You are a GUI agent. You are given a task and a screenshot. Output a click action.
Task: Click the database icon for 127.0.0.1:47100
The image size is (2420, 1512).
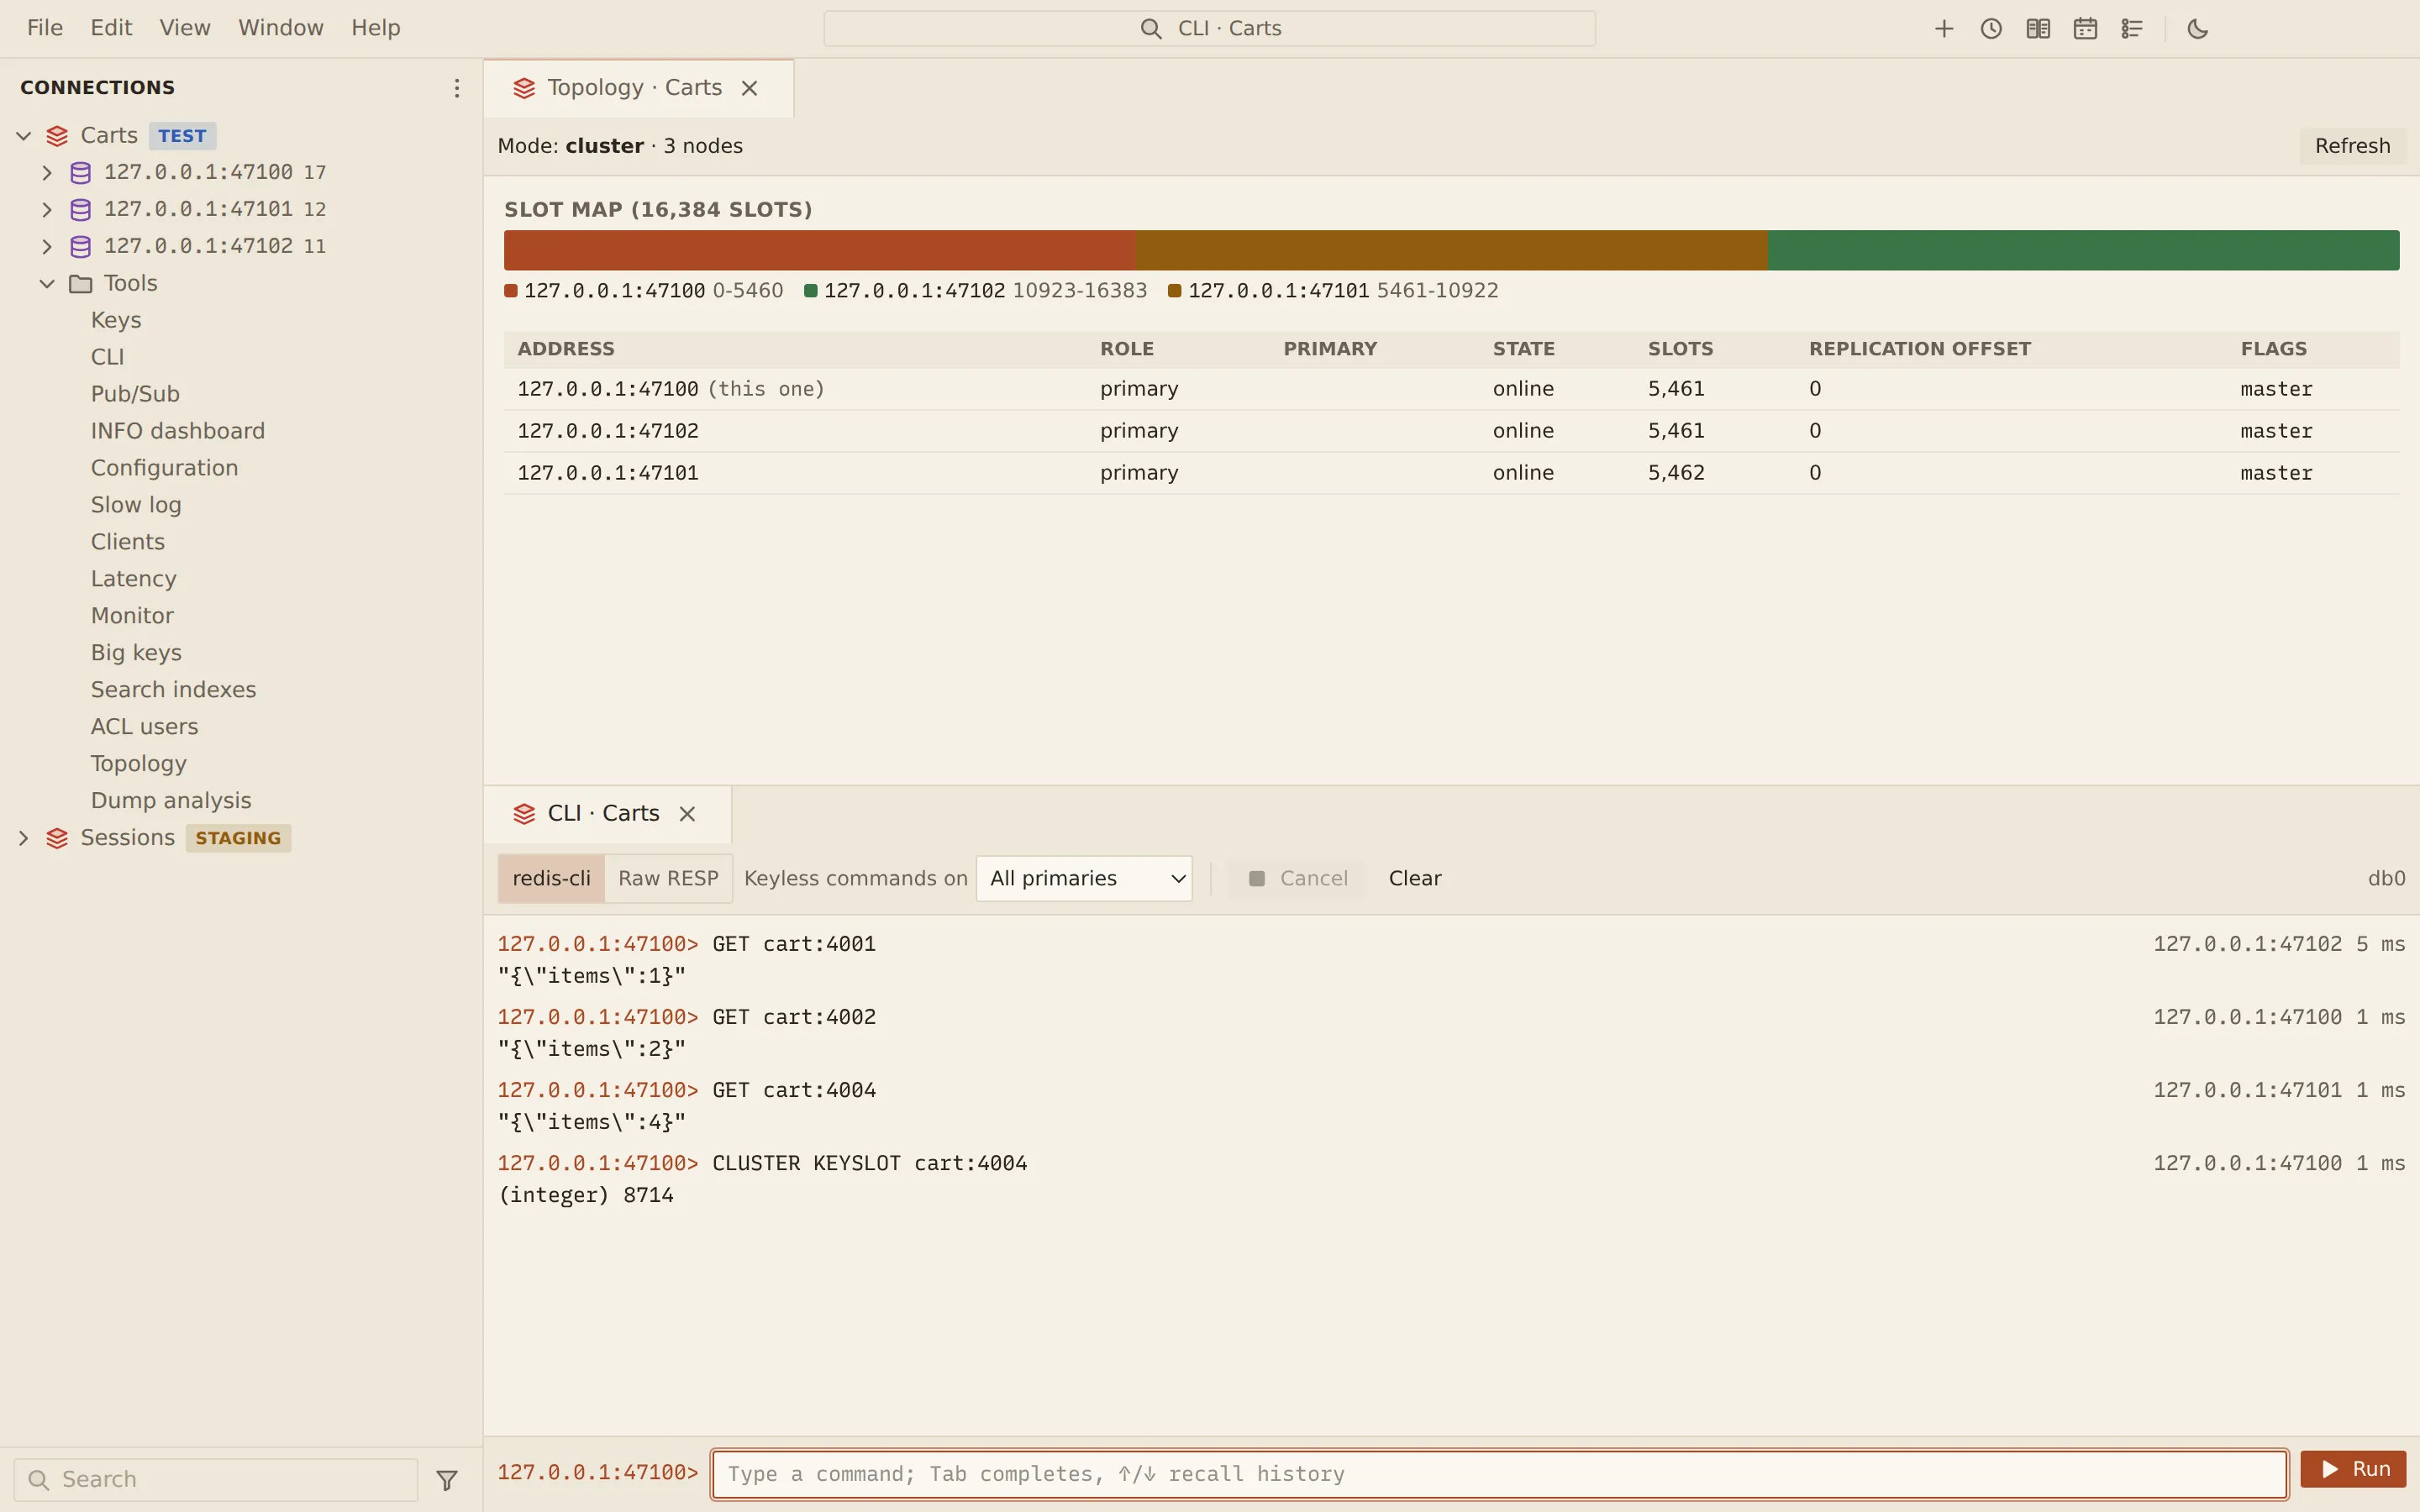[x=81, y=173]
